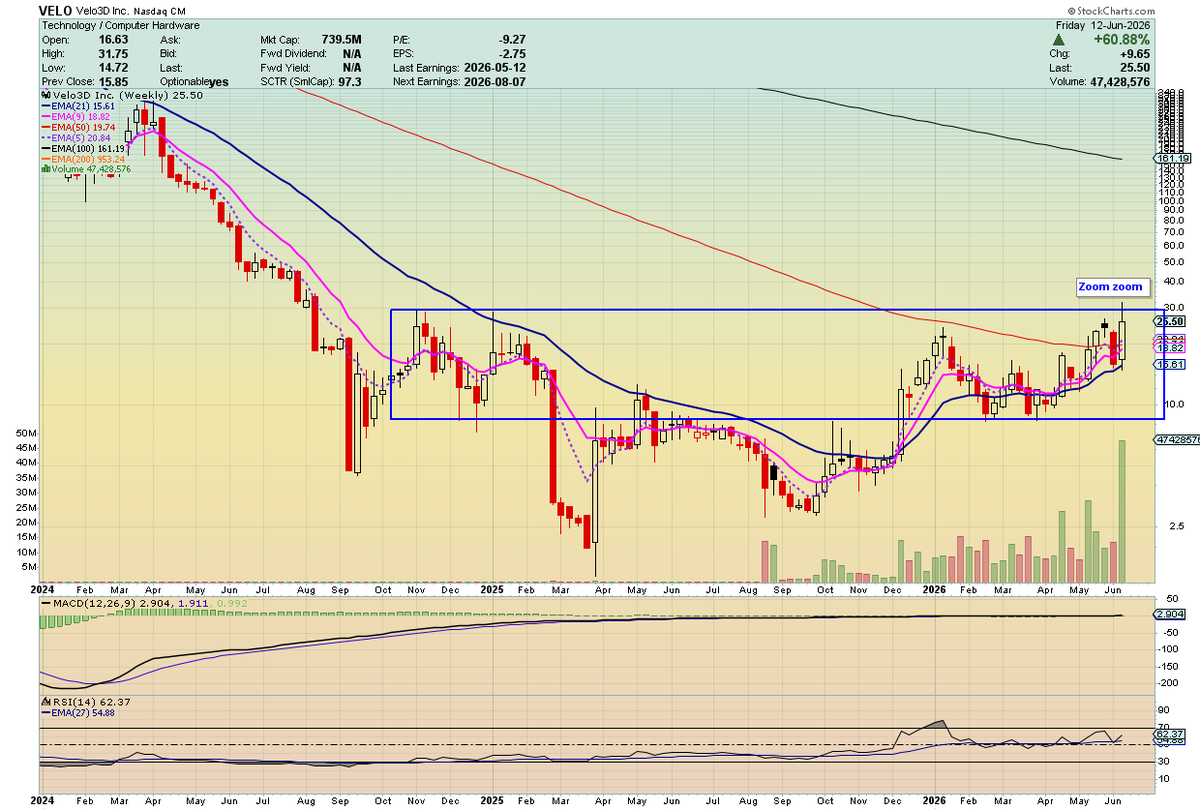This screenshot has width=1200, height=810.
Task: Click the P/E value -9.27
Action: tap(514, 39)
